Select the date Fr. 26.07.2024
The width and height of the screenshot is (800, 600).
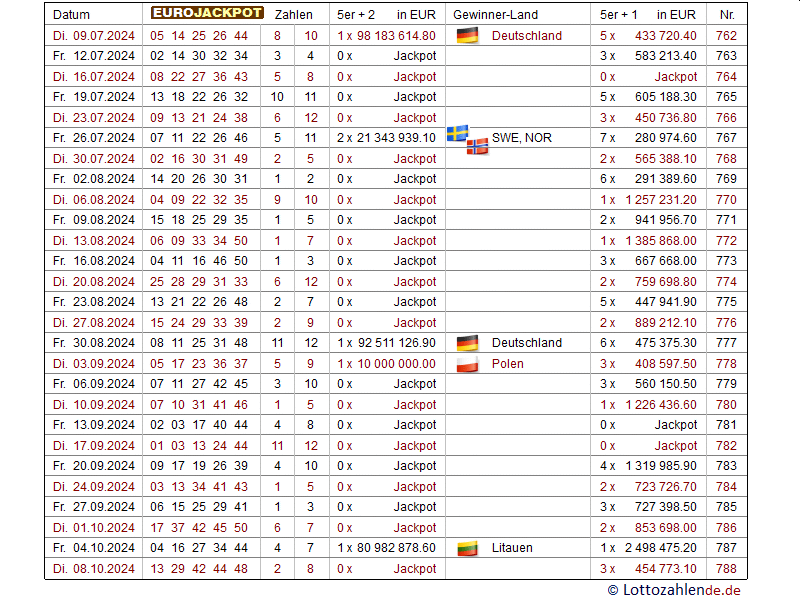[93, 138]
